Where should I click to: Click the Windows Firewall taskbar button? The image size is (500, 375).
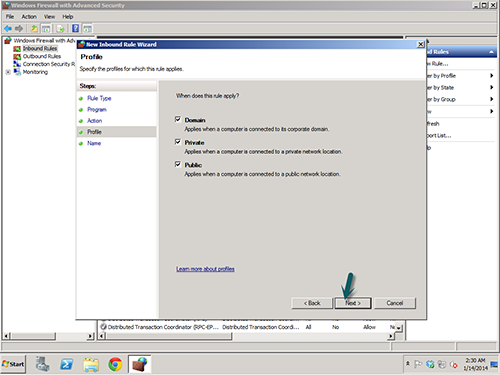tap(139, 364)
